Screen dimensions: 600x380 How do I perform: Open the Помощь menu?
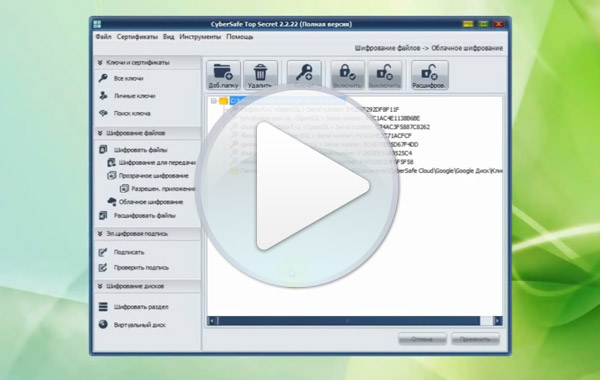[x=240, y=37]
